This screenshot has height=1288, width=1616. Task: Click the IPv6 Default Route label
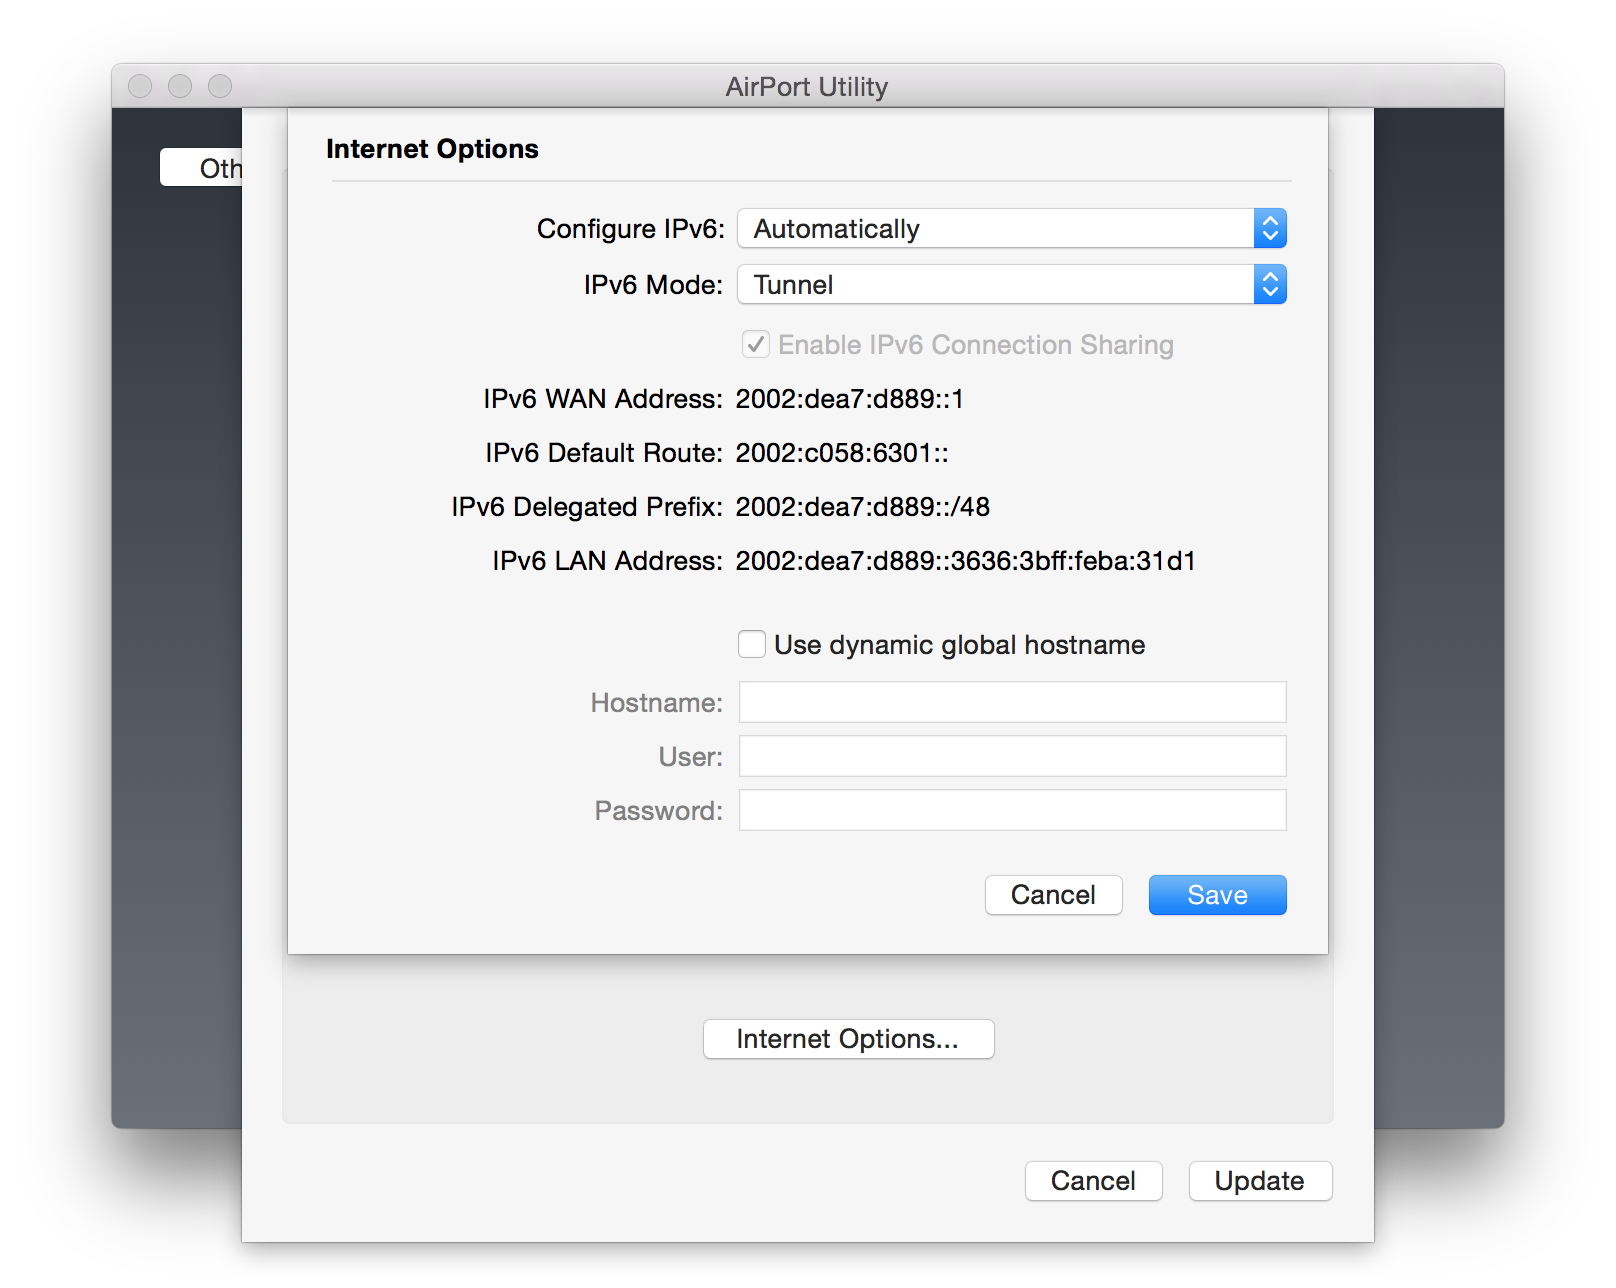[x=604, y=453]
